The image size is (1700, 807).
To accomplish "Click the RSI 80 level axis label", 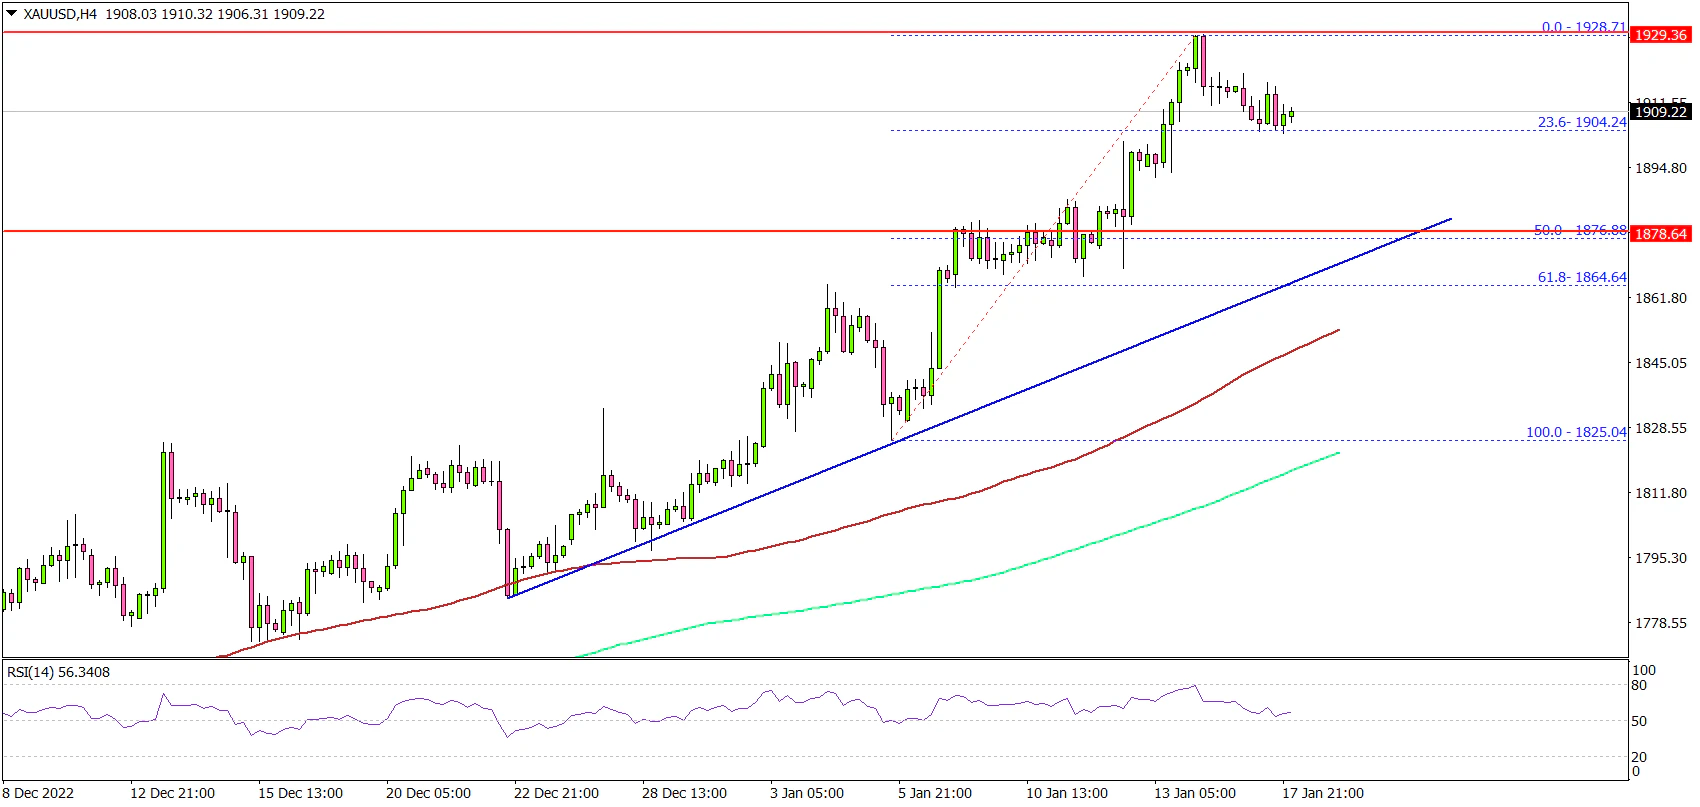I will coord(1639,685).
